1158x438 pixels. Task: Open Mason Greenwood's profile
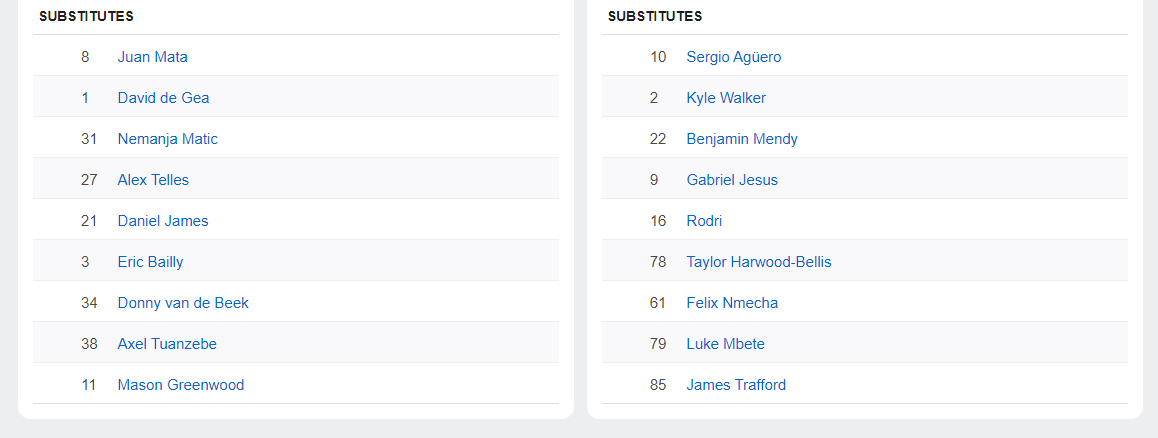coord(180,385)
